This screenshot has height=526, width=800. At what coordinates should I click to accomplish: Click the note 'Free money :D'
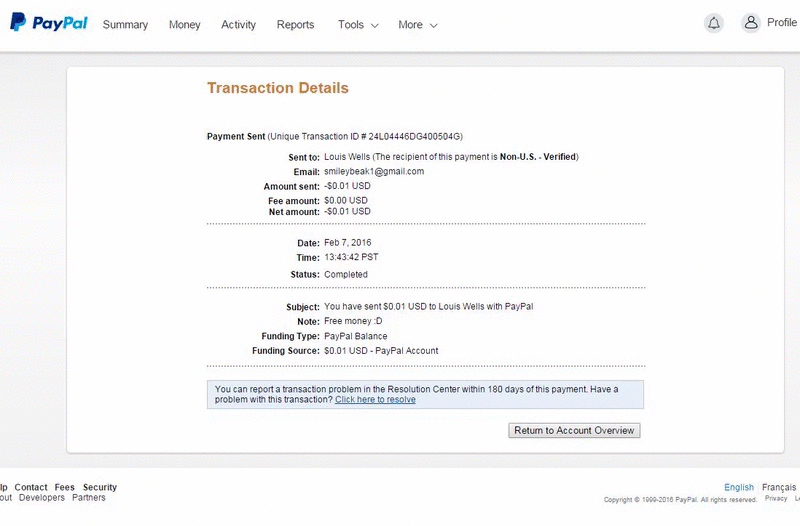click(353, 321)
